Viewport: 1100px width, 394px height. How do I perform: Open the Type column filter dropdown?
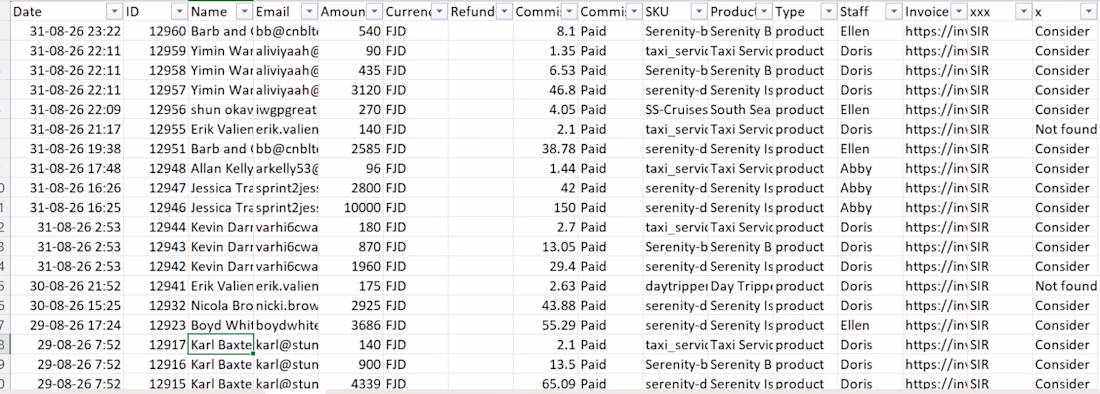pyautogui.click(x=829, y=11)
